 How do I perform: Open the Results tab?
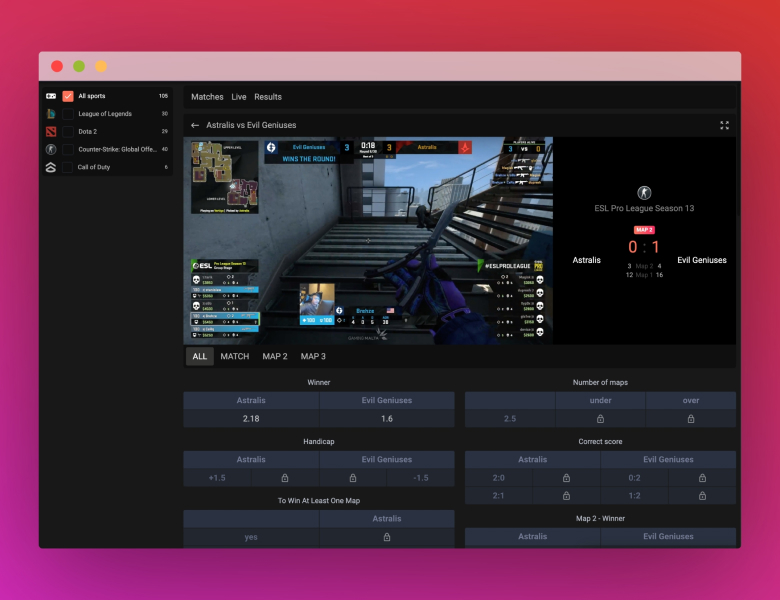[268, 97]
